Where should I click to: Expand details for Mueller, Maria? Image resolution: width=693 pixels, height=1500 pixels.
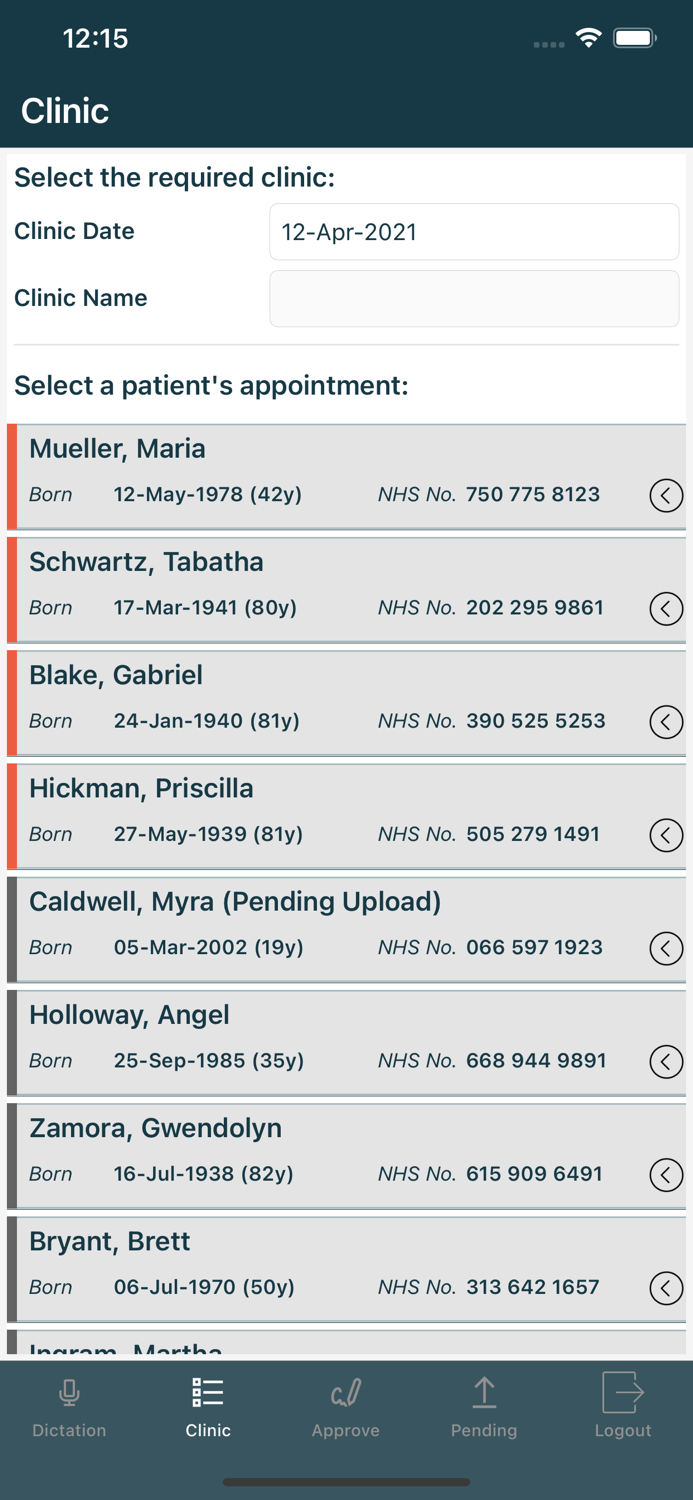tap(666, 495)
